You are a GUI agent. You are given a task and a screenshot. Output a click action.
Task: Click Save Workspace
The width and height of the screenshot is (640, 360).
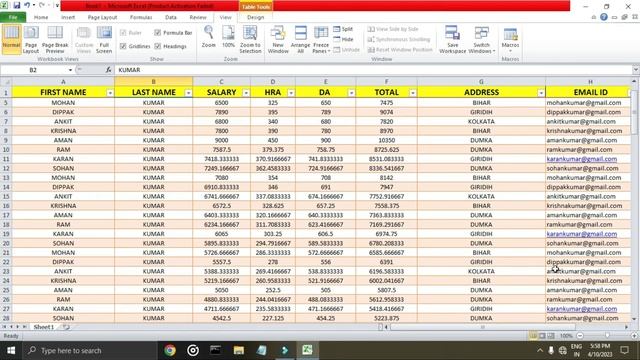pos(452,40)
